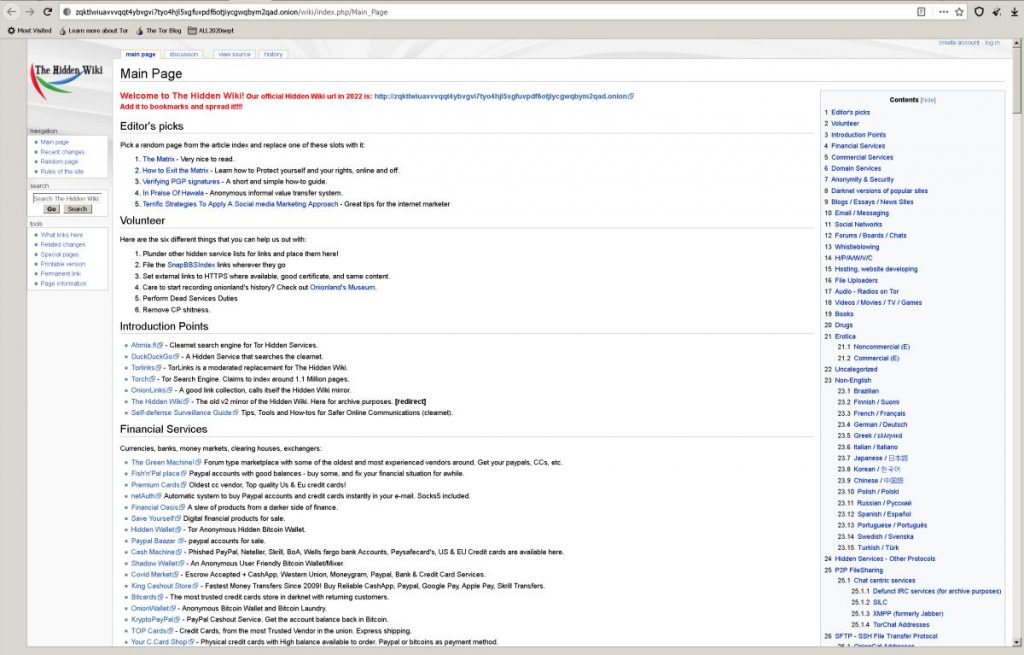1024x655 pixels.
Task: Click The Hidden Wiki logo
Action: [x=69, y=80]
